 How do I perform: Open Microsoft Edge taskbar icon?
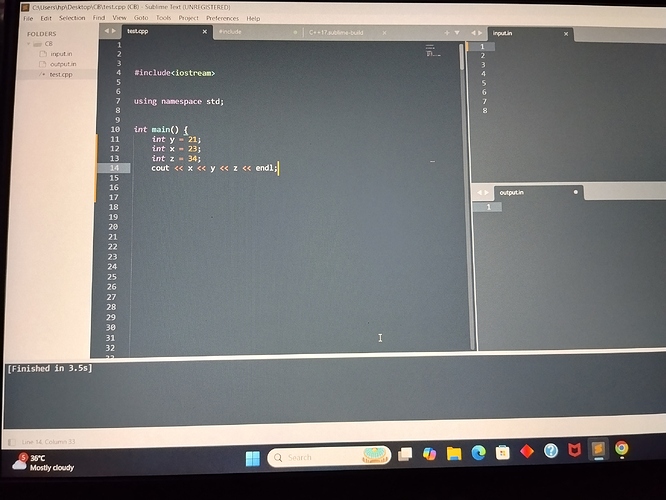(479, 453)
